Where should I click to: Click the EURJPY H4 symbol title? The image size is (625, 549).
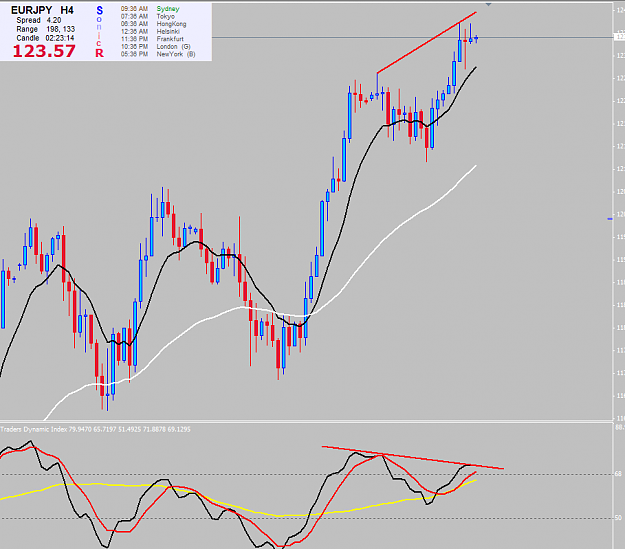coord(42,10)
